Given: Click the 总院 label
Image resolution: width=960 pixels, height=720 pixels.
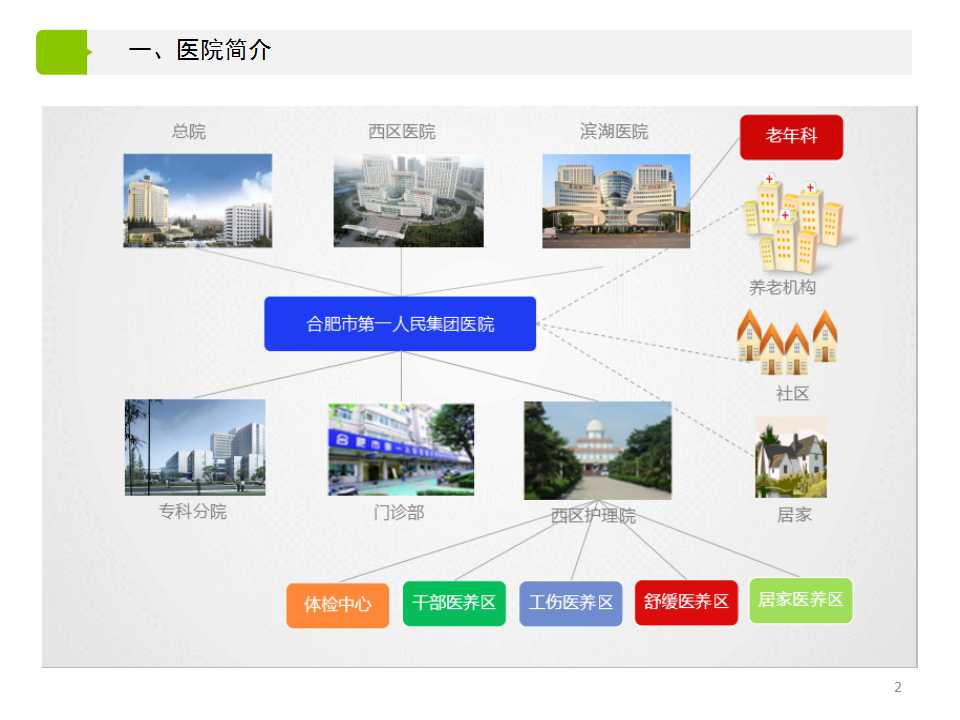Looking at the screenshot, I should [x=189, y=132].
